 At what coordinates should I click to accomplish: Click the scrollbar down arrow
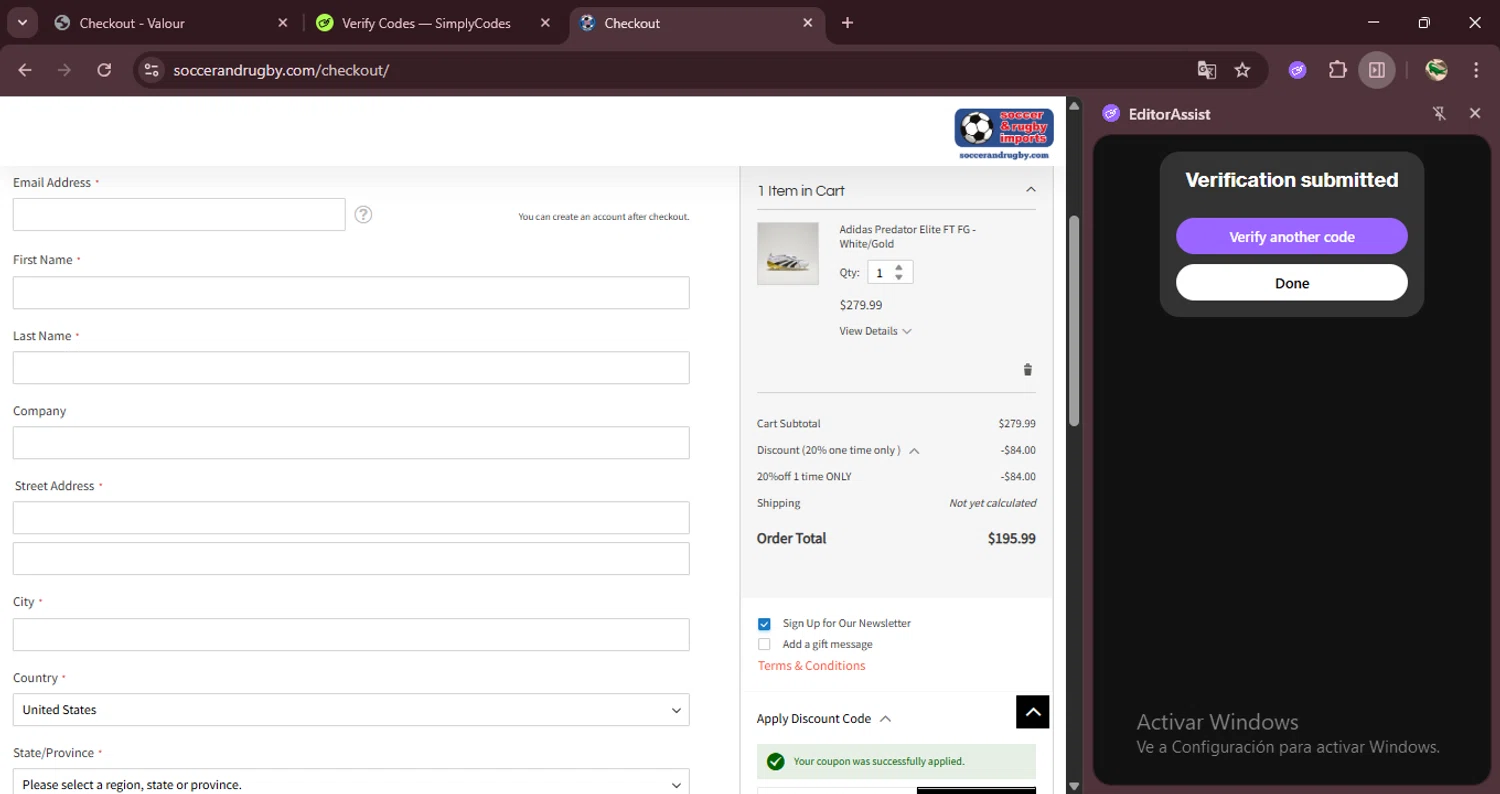tap(1074, 786)
